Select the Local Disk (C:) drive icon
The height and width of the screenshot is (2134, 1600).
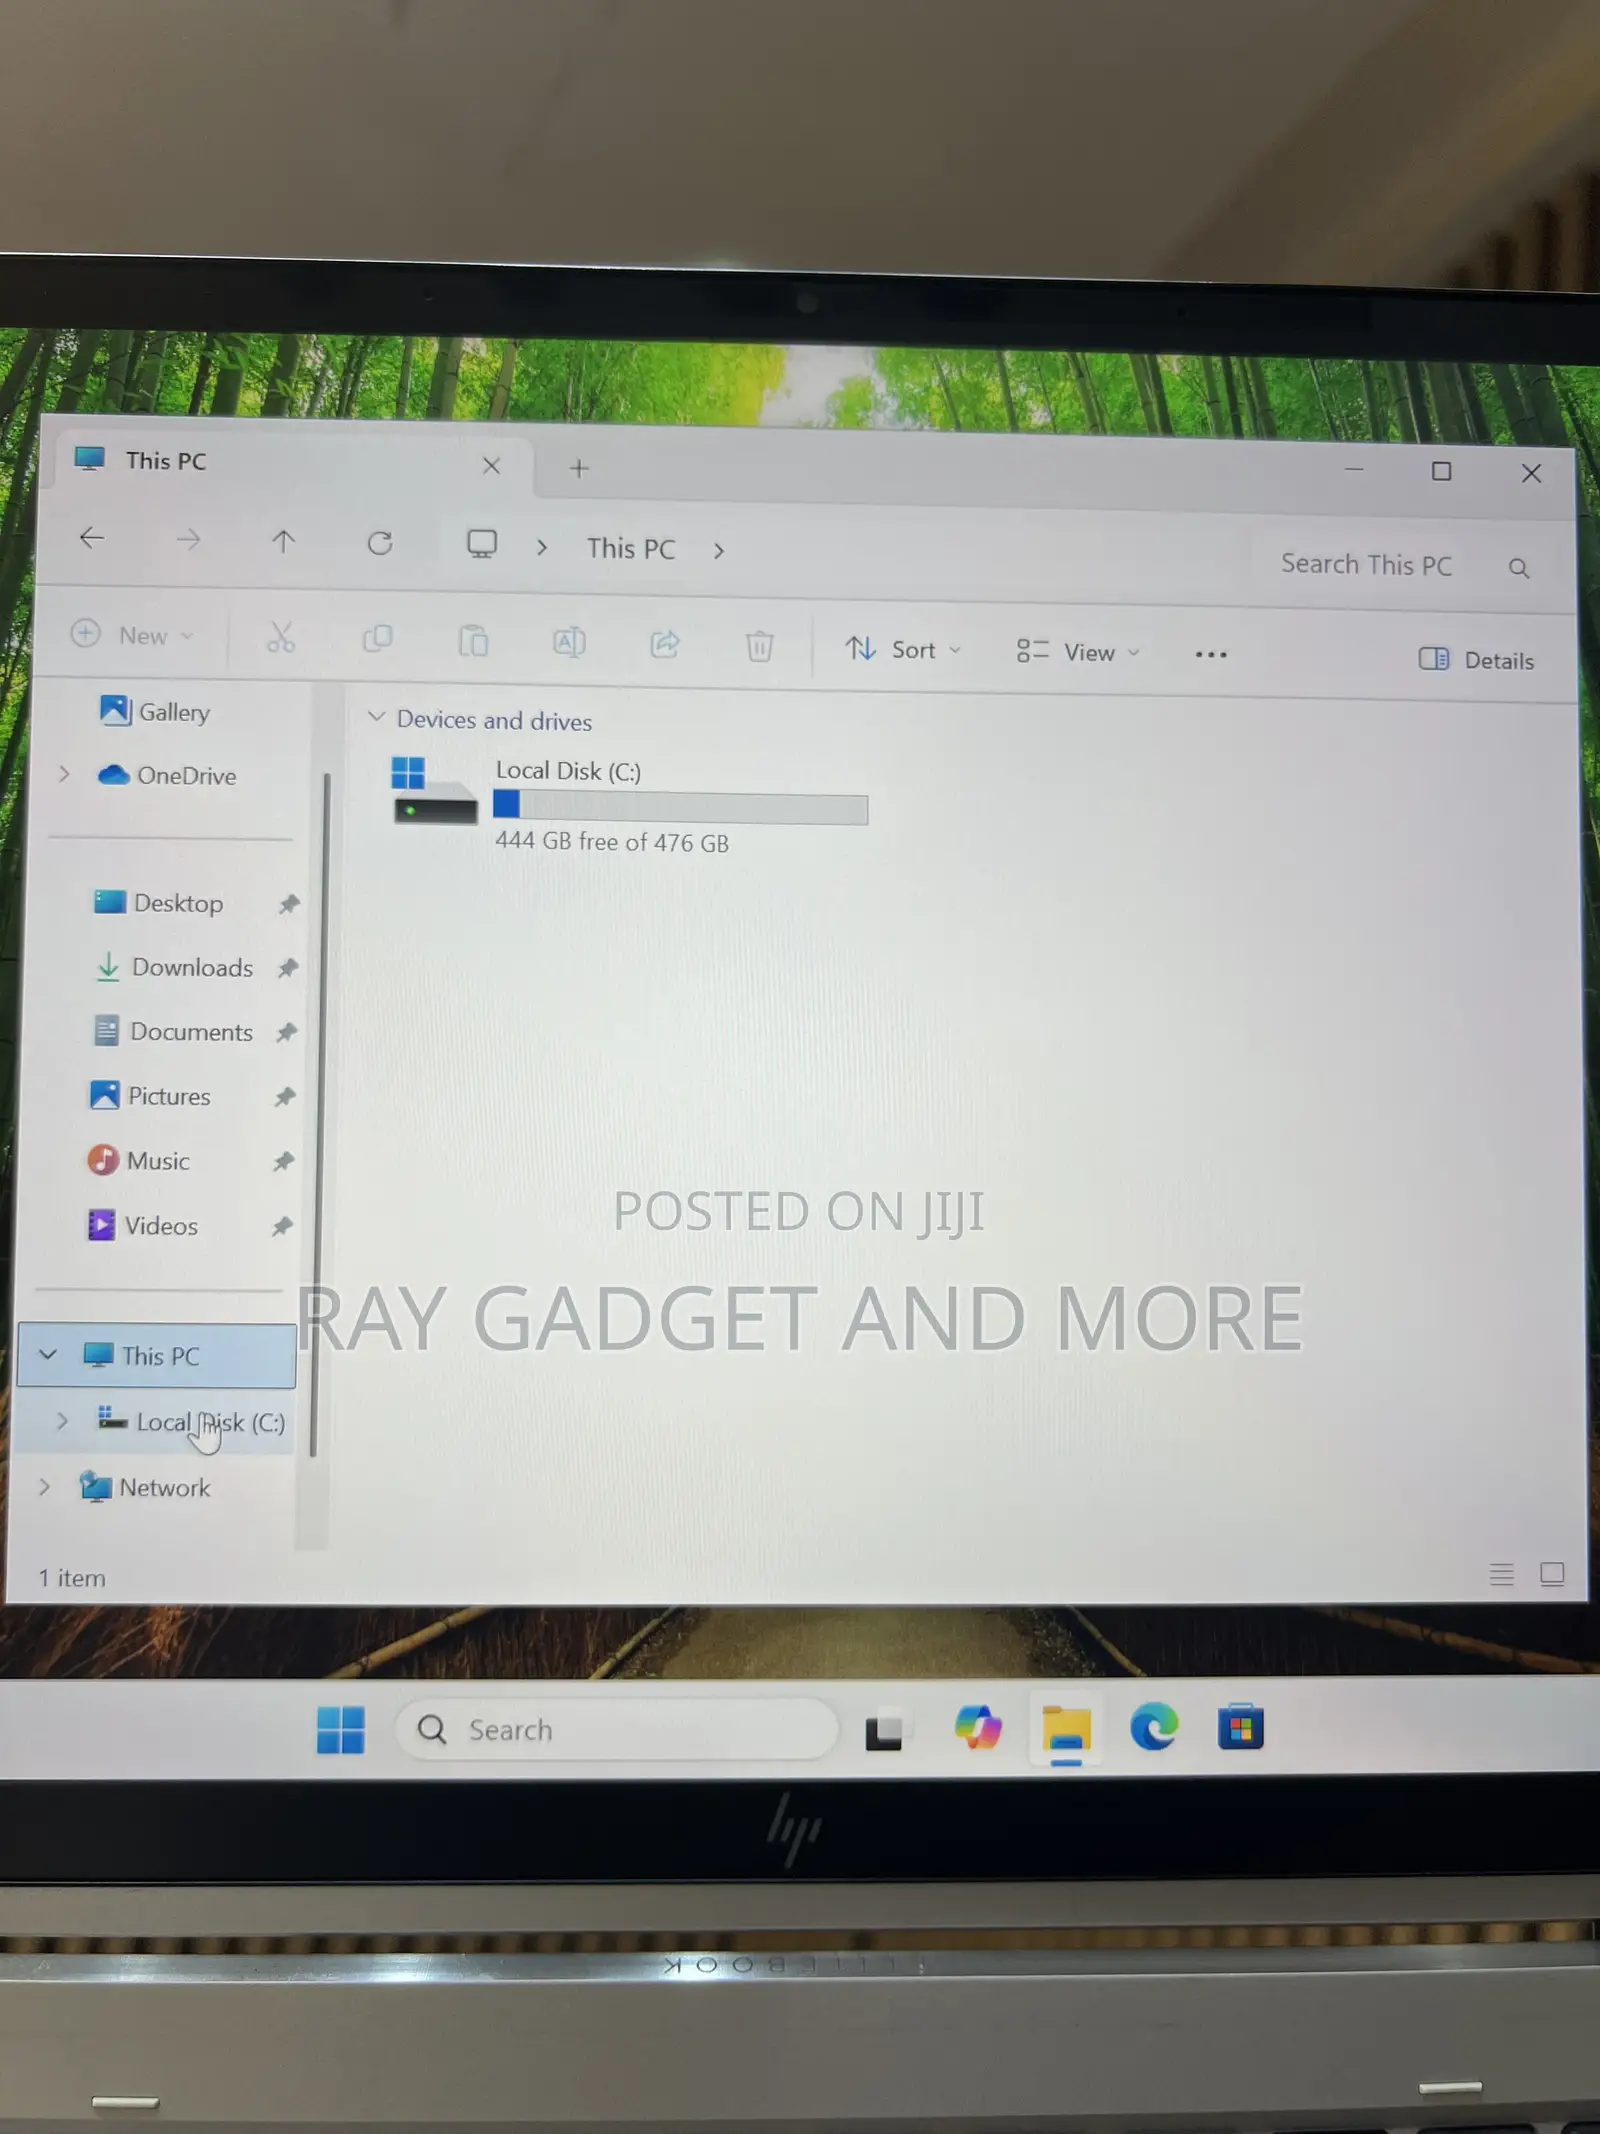pos(433,789)
